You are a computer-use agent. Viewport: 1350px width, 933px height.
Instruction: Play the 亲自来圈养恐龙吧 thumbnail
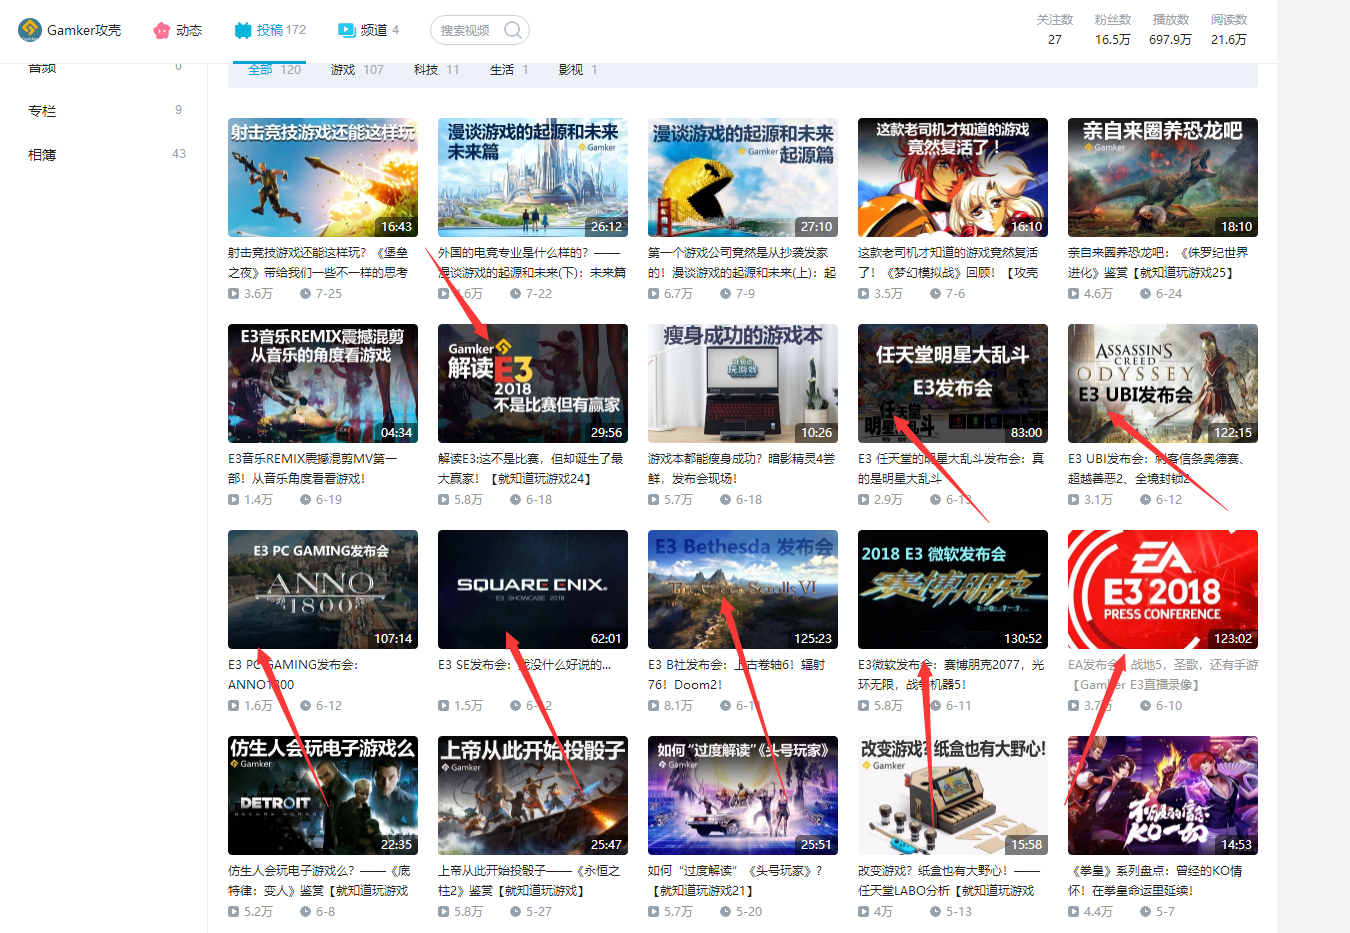[x=1163, y=178]
